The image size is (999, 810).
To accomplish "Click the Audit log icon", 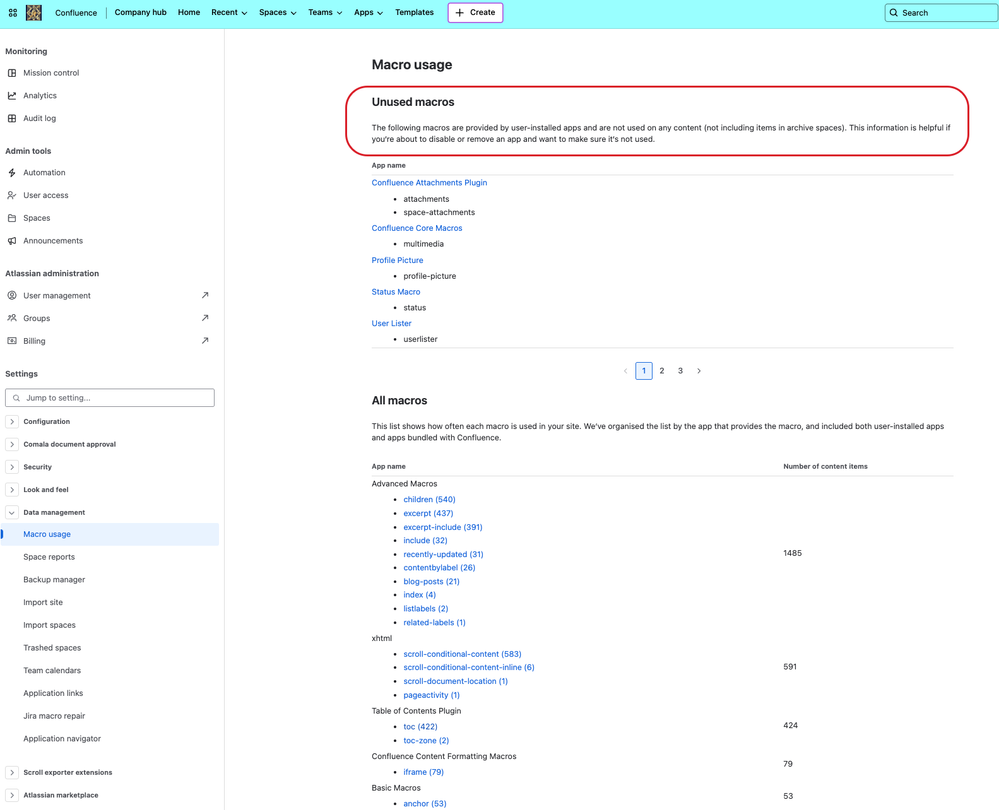I will pyautogui.click(x=12, y=118).
